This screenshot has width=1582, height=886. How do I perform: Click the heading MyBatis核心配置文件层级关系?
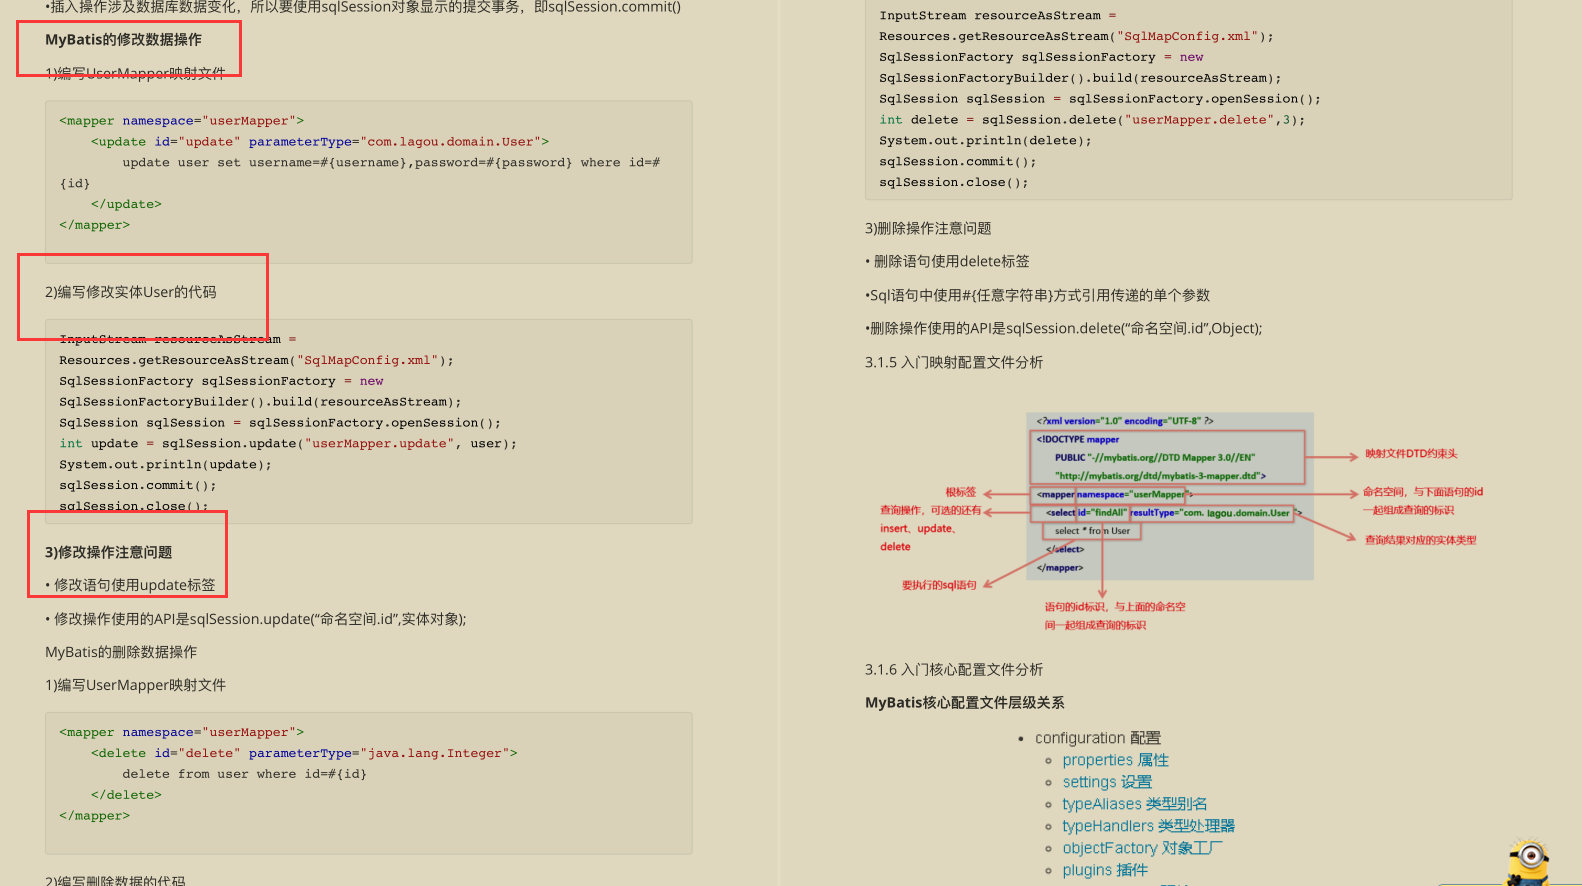point(964,702)
